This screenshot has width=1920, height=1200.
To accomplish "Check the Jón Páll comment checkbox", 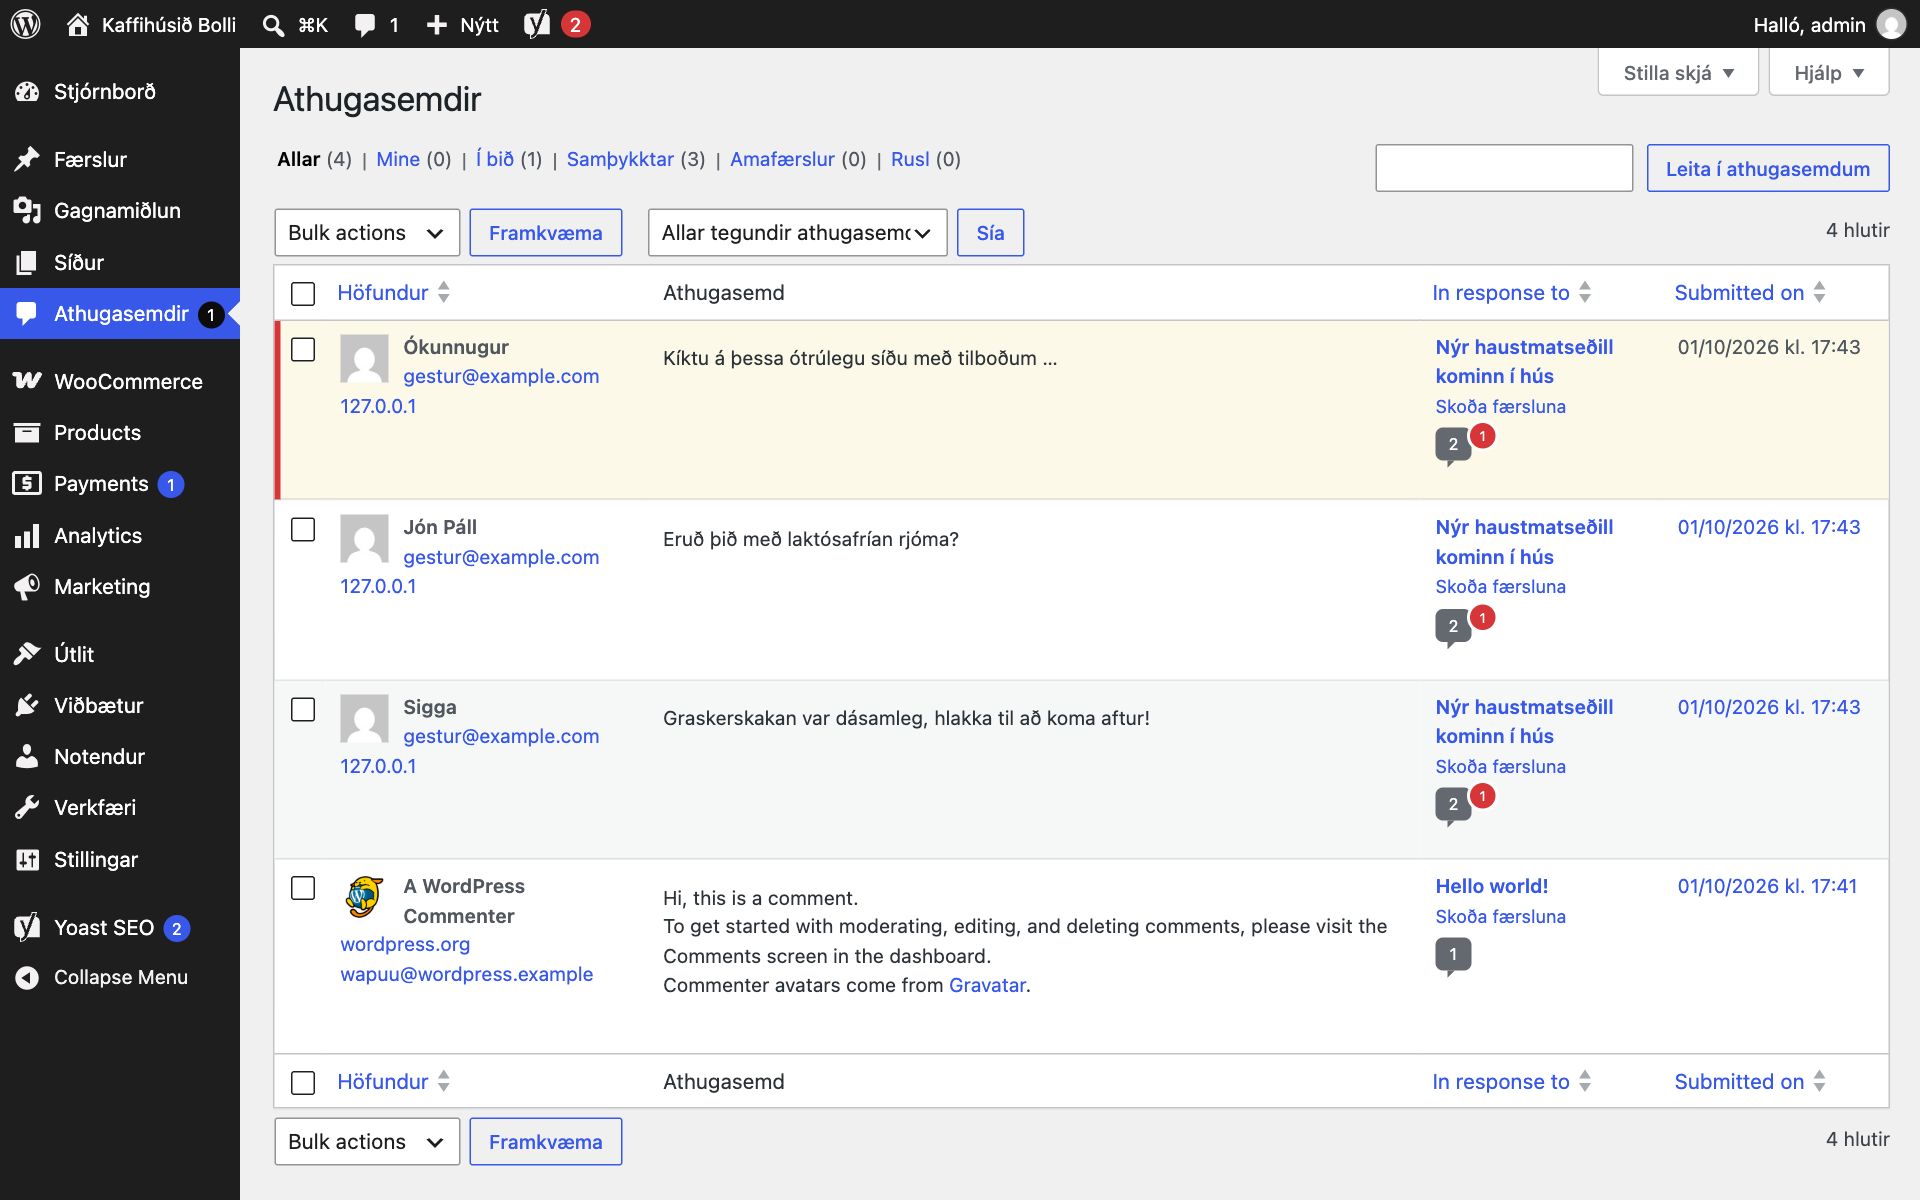I will (x=303, y=529).
